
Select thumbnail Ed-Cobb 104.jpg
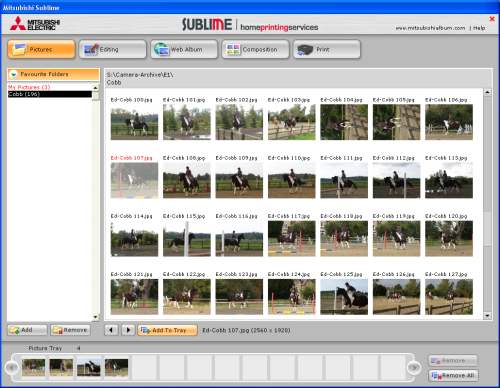click(x=344, y=122)
